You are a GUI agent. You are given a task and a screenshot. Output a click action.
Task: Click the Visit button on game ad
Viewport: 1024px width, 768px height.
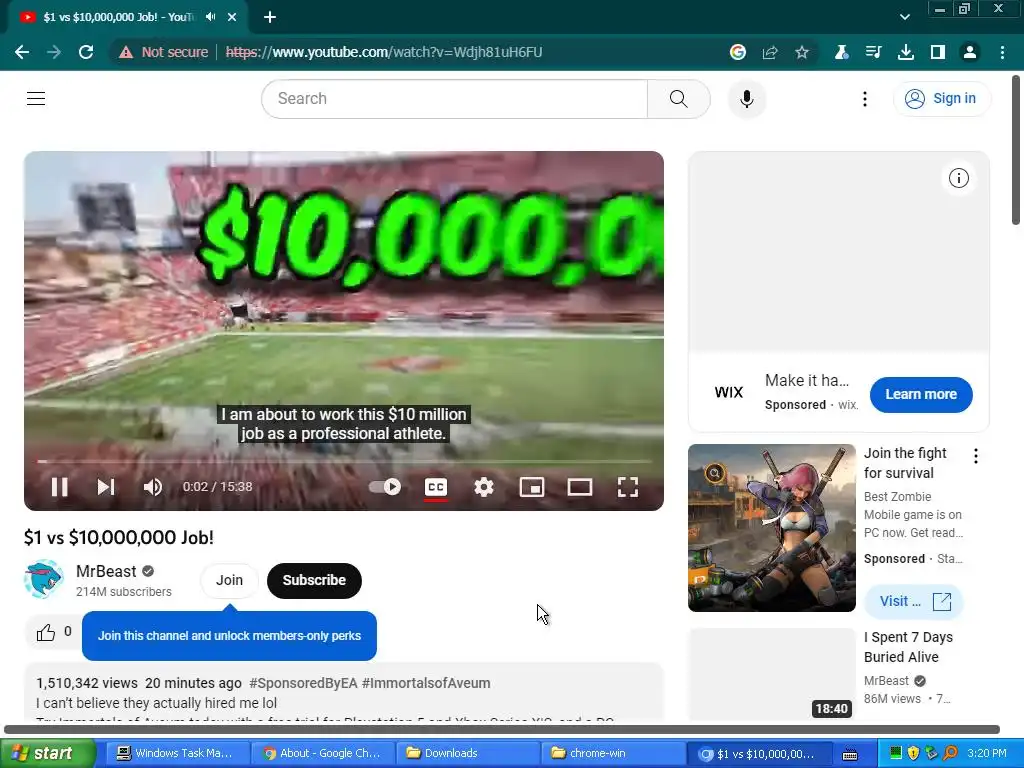(x=914, y=601)
